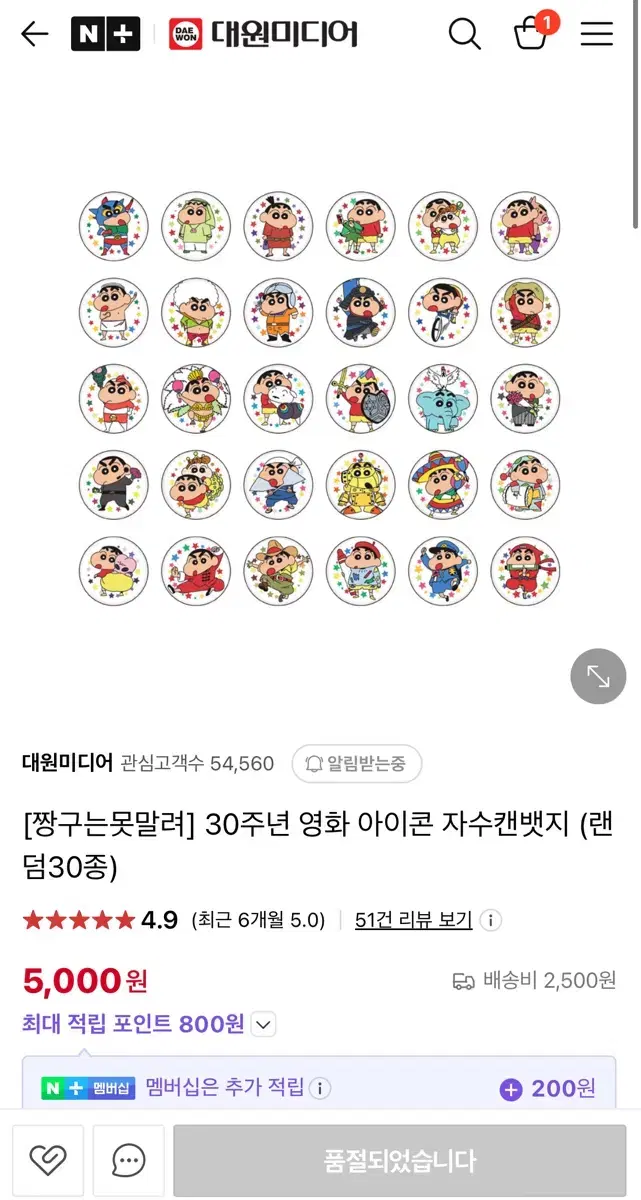Tap the 품절되었습니다 sold out button

[x=400, y=1161]
